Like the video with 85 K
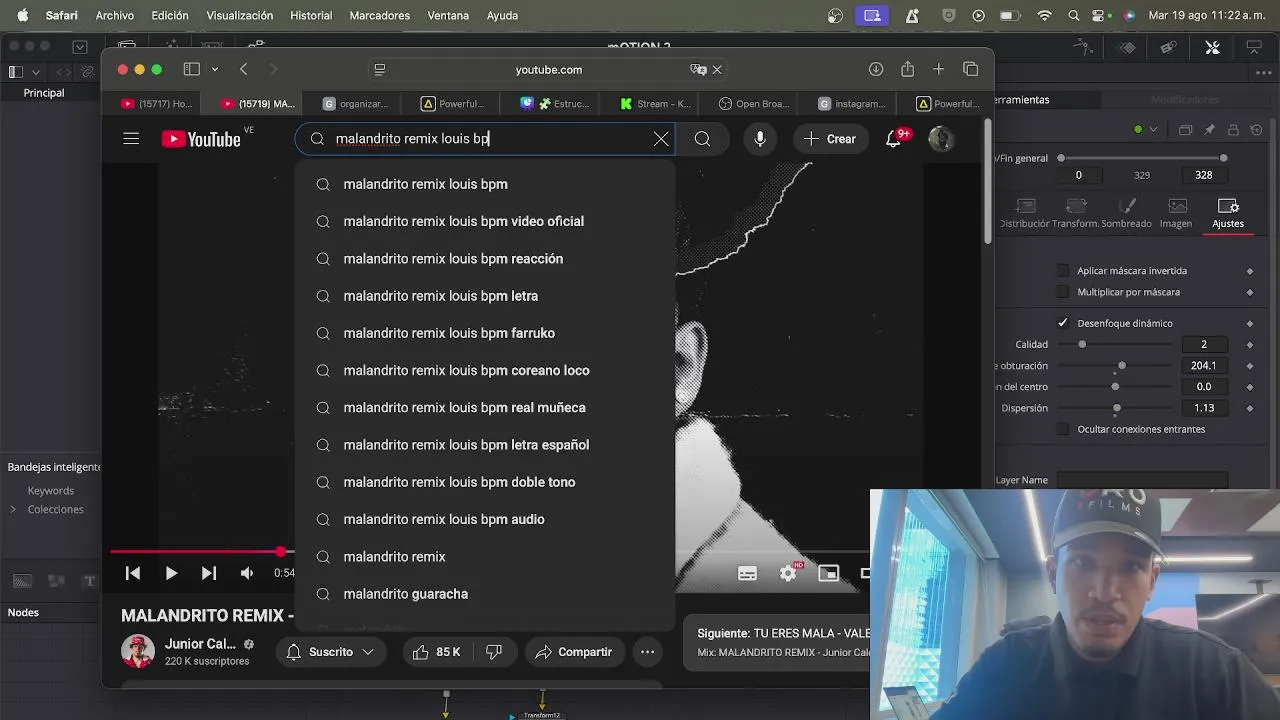 (436, 652)
